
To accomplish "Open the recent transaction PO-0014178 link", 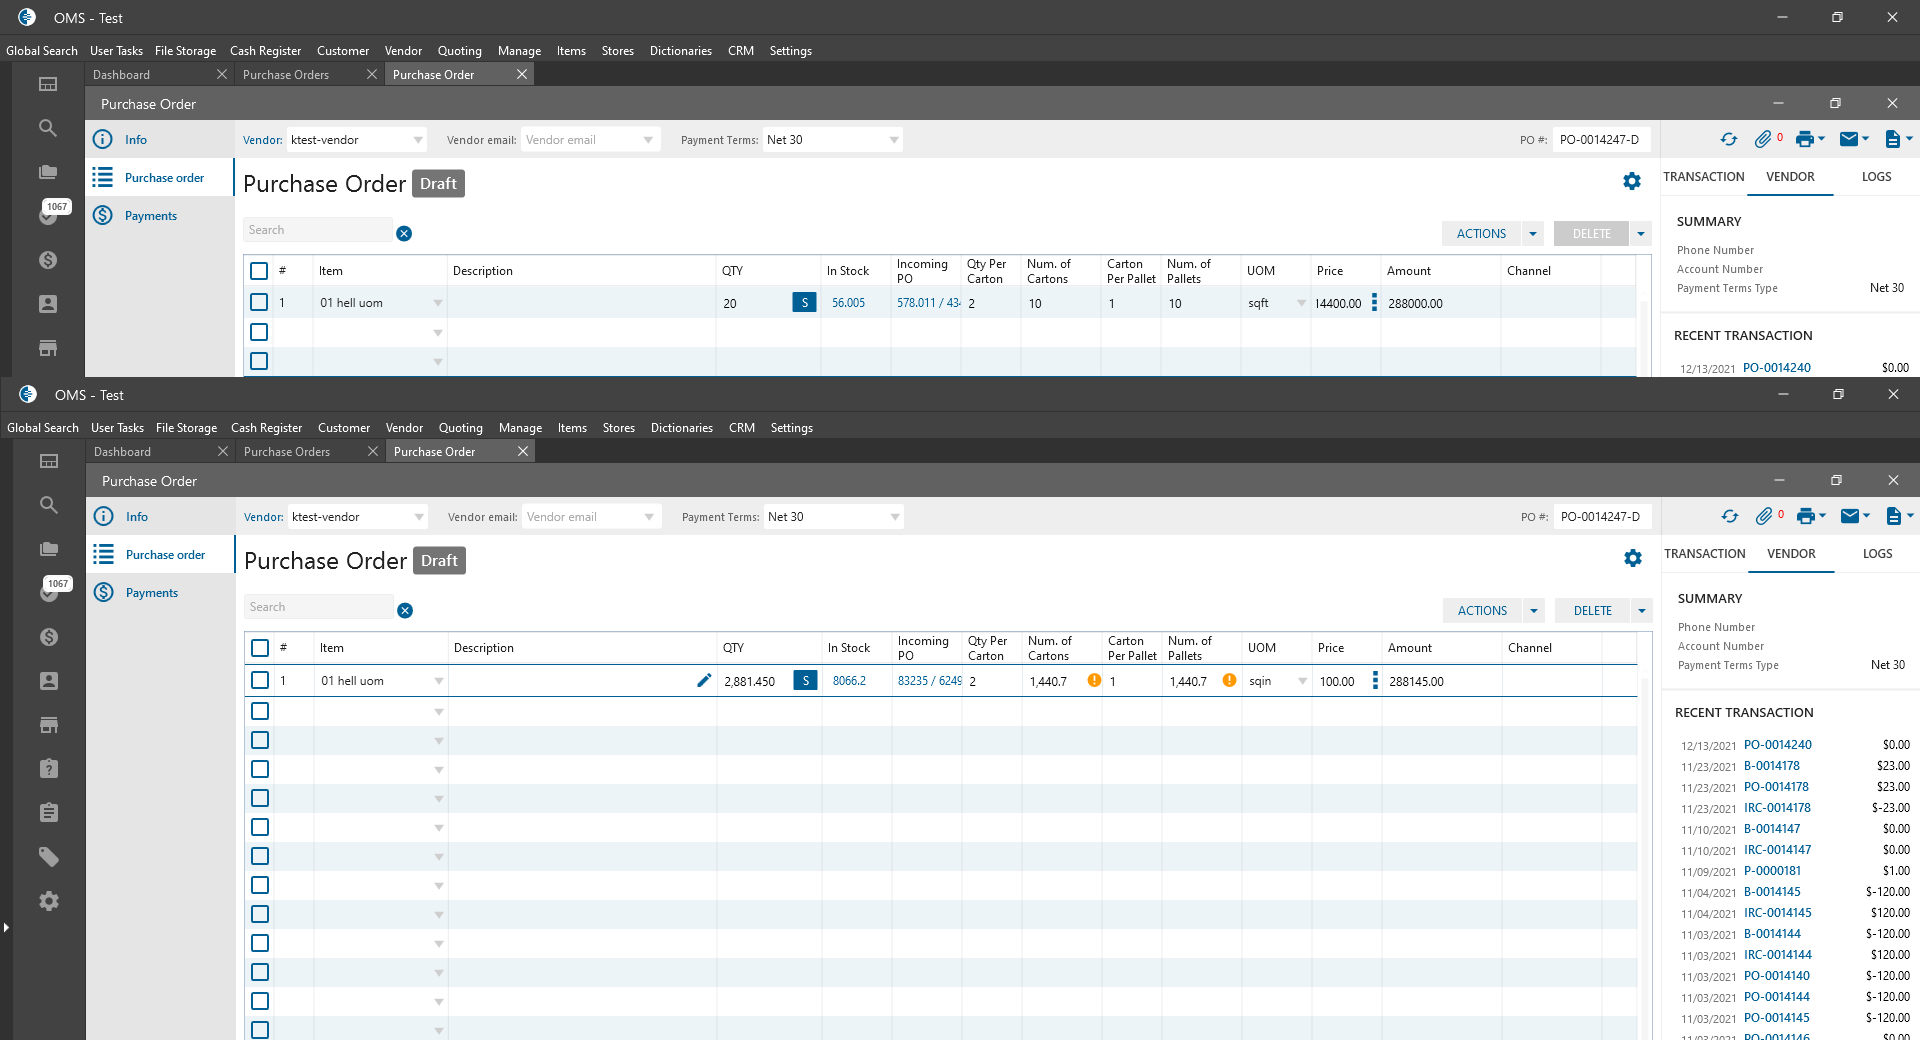I will click(x=1776, y=787).
